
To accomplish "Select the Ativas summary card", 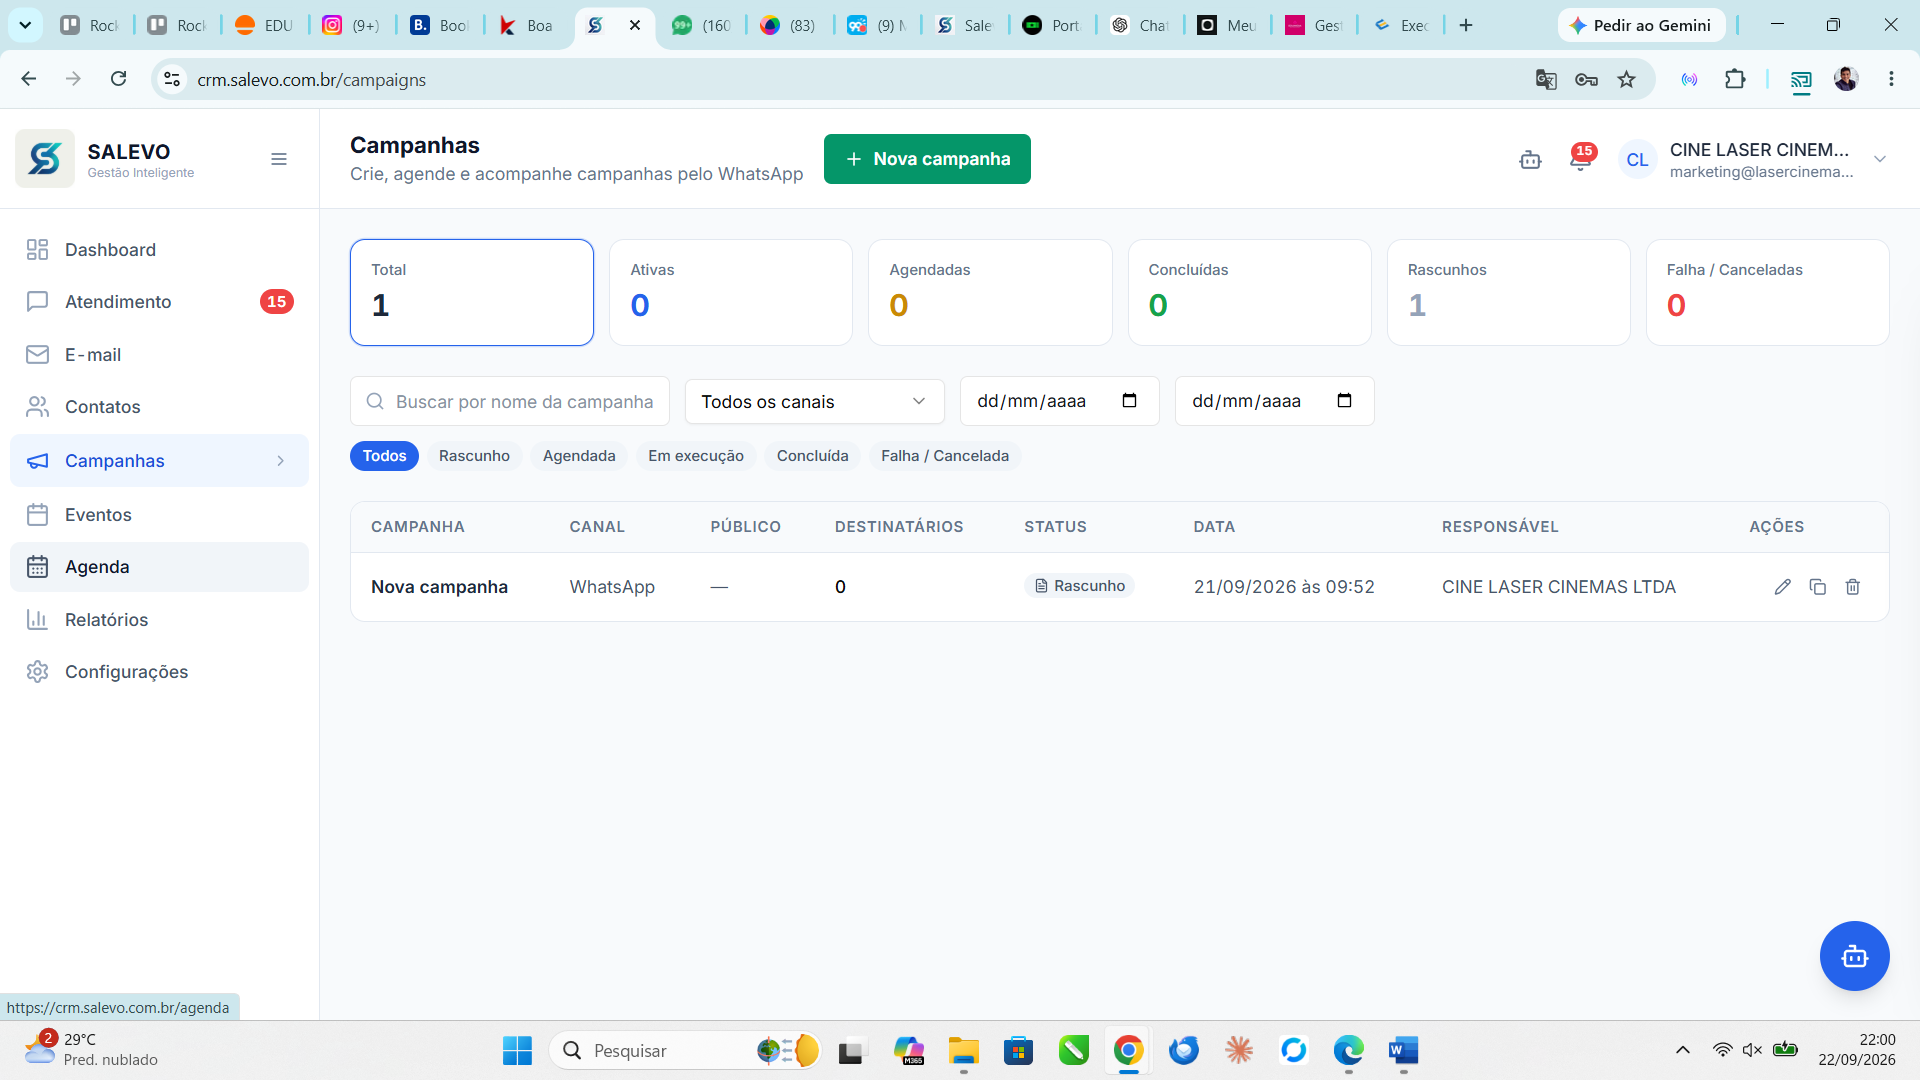I will pyautogui.click(x=731, y=292).
